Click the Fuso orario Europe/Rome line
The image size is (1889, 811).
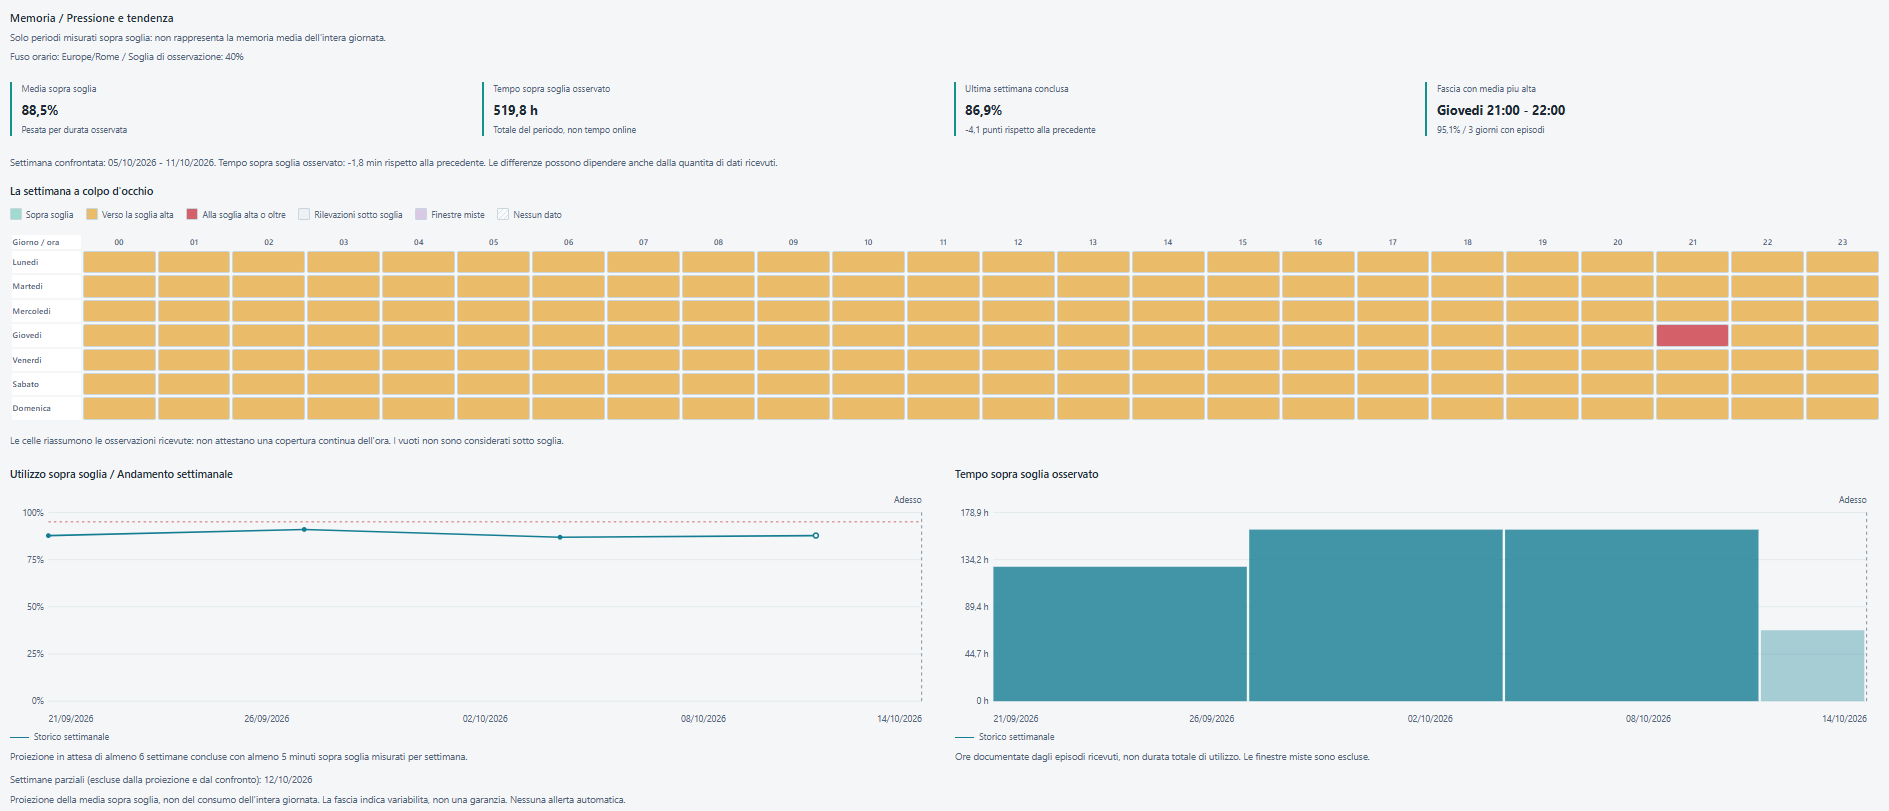(127, 57)
